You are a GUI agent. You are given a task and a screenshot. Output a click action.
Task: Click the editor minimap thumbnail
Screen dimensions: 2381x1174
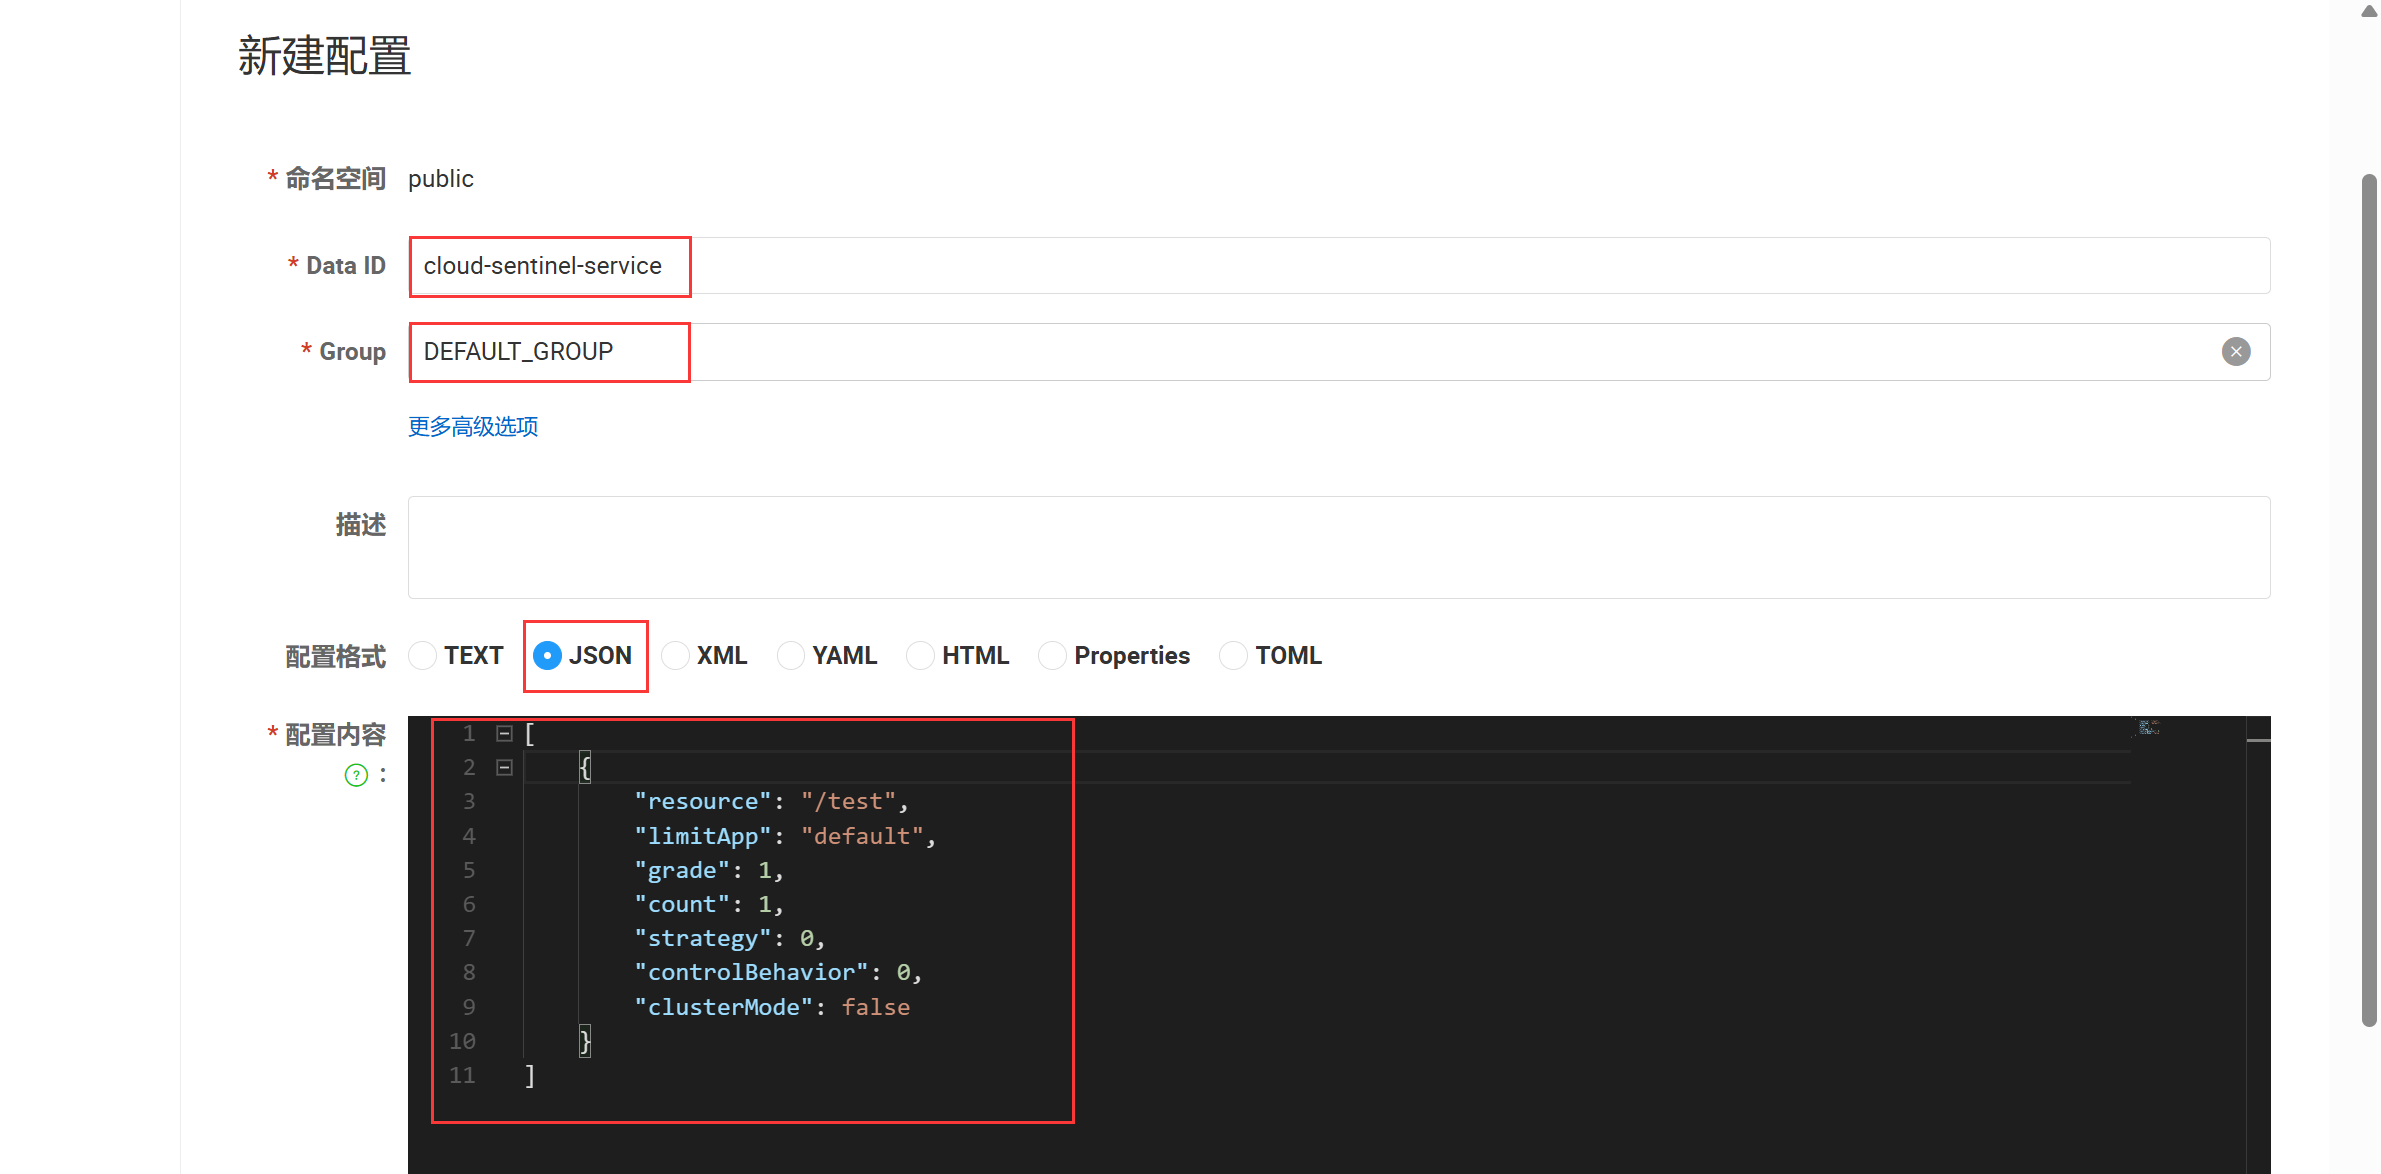(x=2149, y=728)
